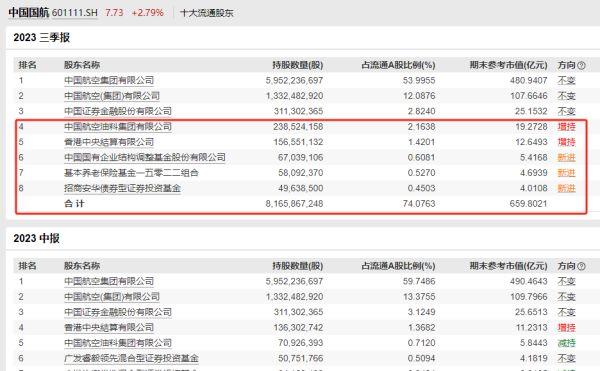Click 持股数量(股) column header in 中报 table

(298, 266)
